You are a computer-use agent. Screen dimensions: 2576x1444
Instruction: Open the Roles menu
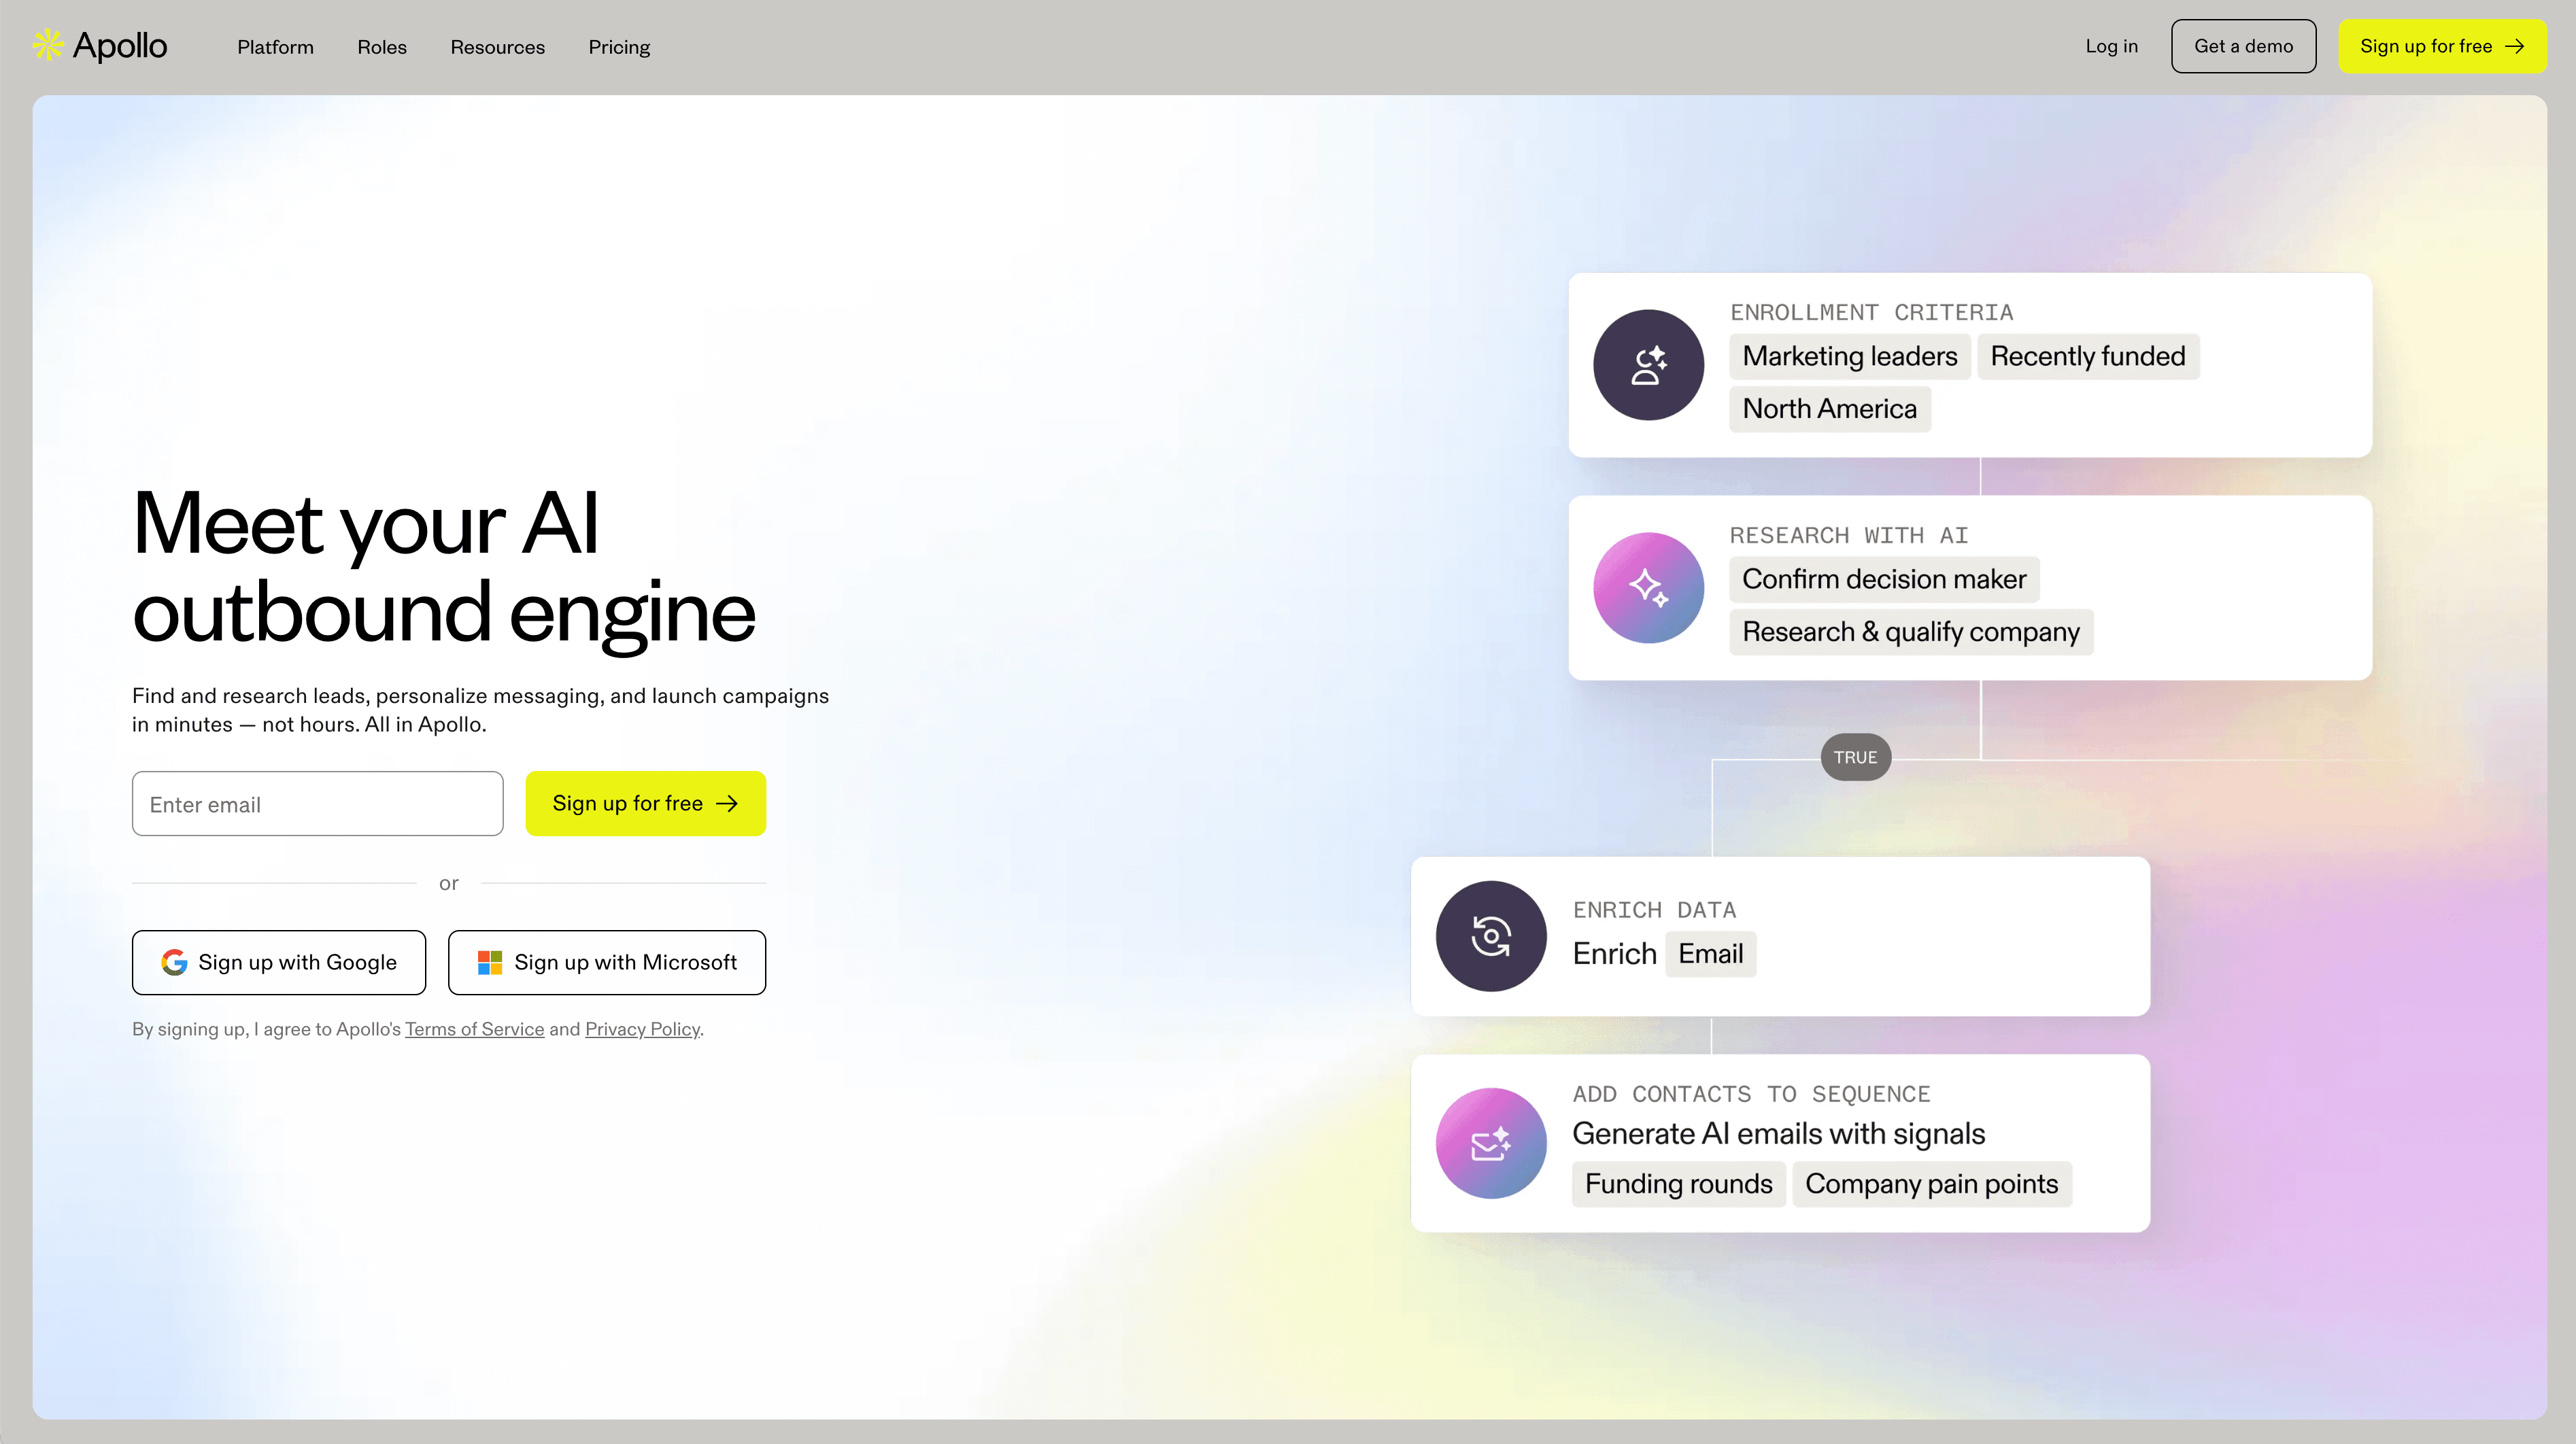[382, 47]
